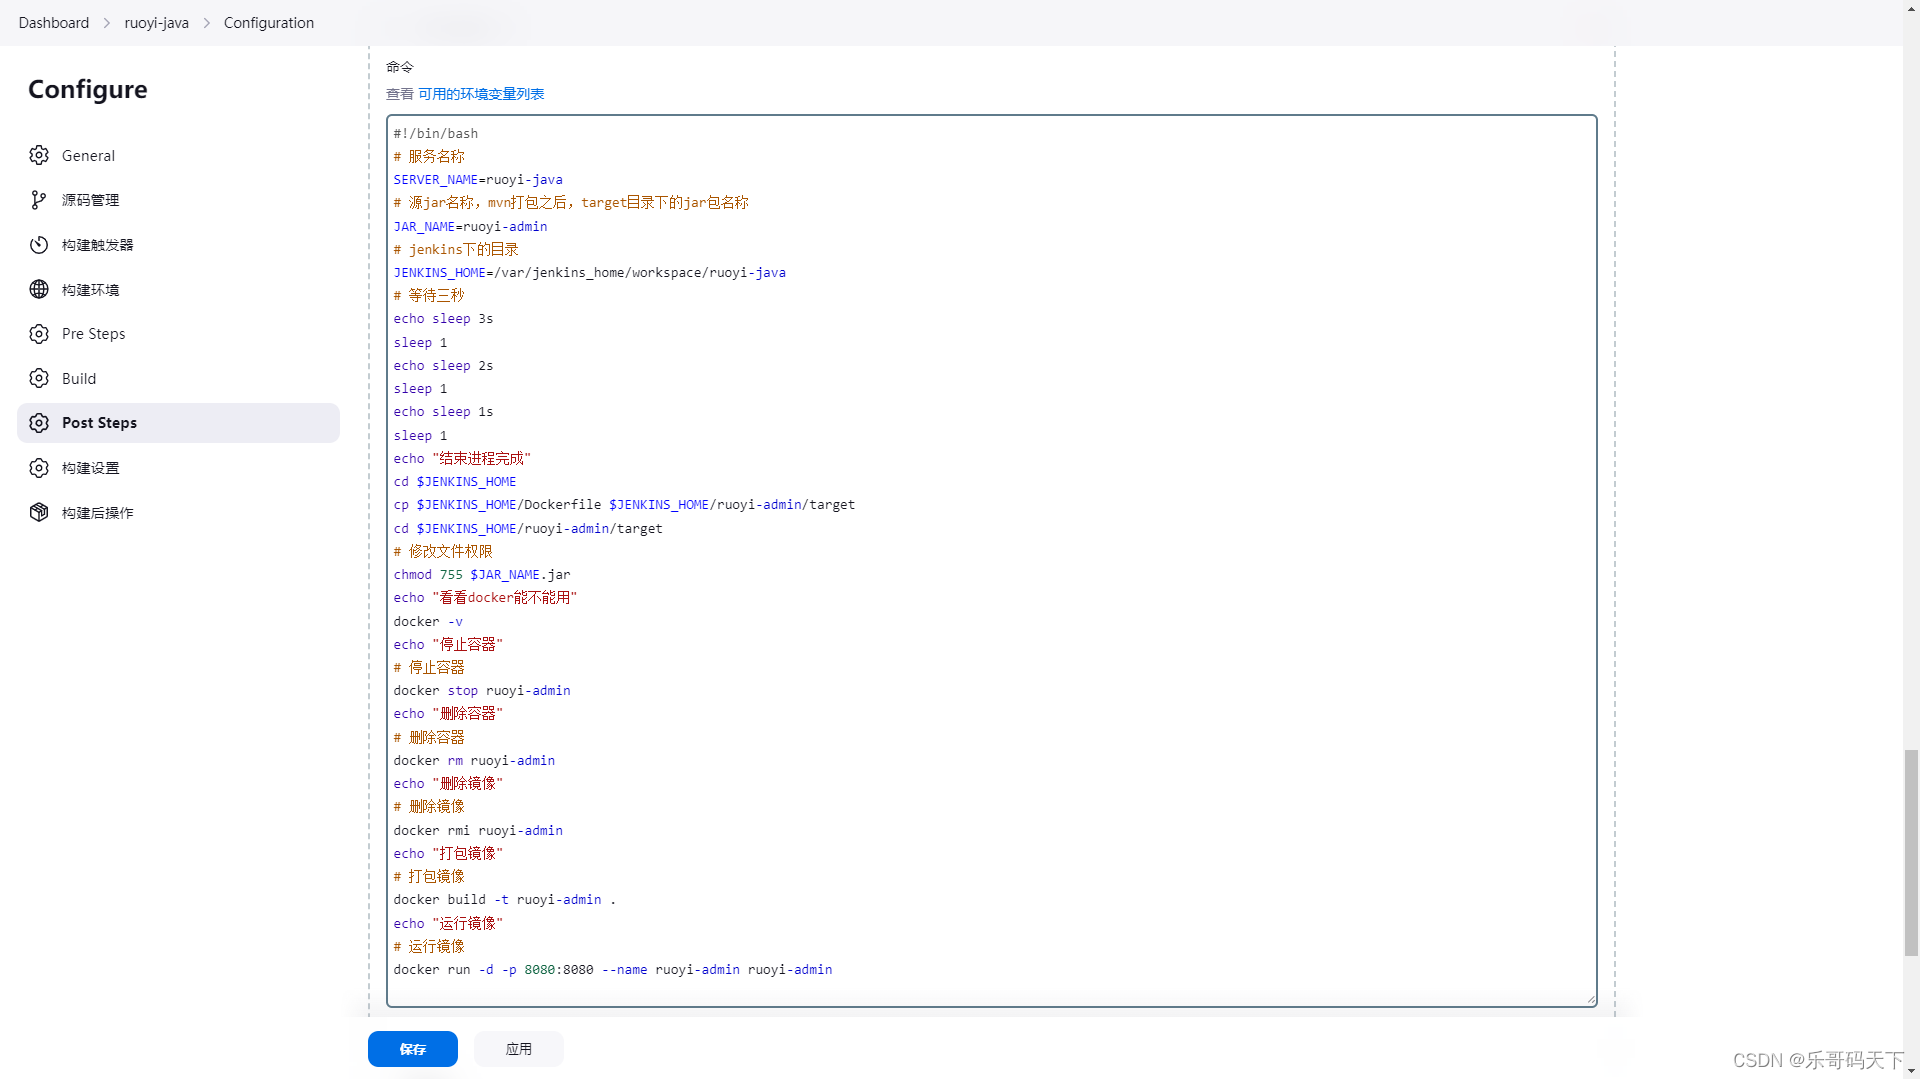The image size is (1920, 1079).
Task: Click the '#!/bin/bash' line
Action: 435,134
